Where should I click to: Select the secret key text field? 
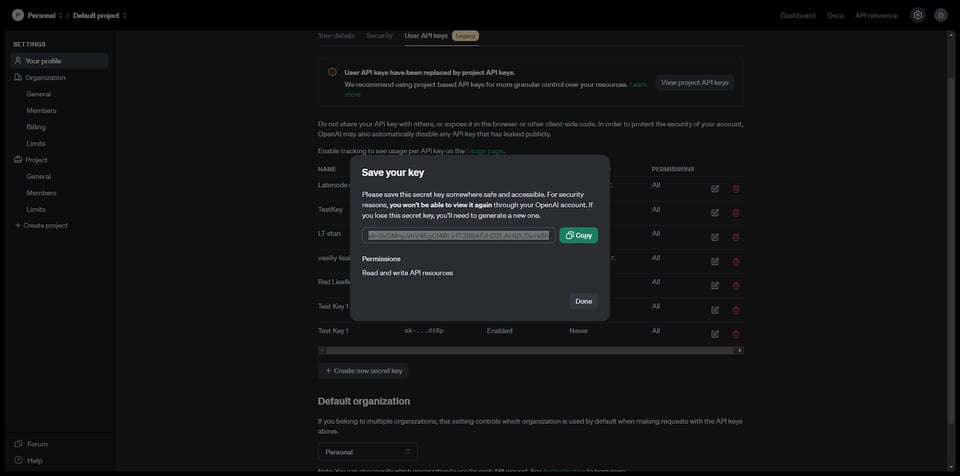[x=459, y=235]
